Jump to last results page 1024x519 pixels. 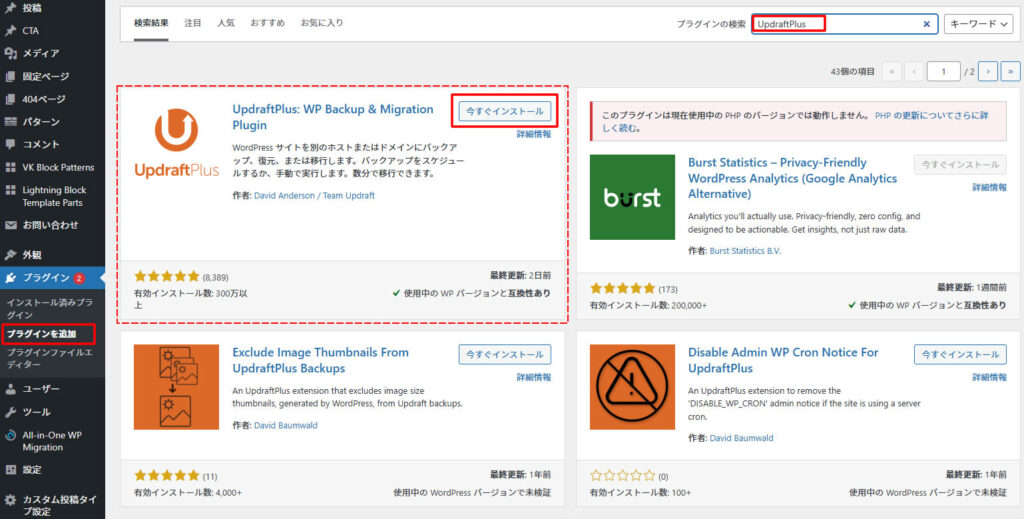click(1011, 71)
